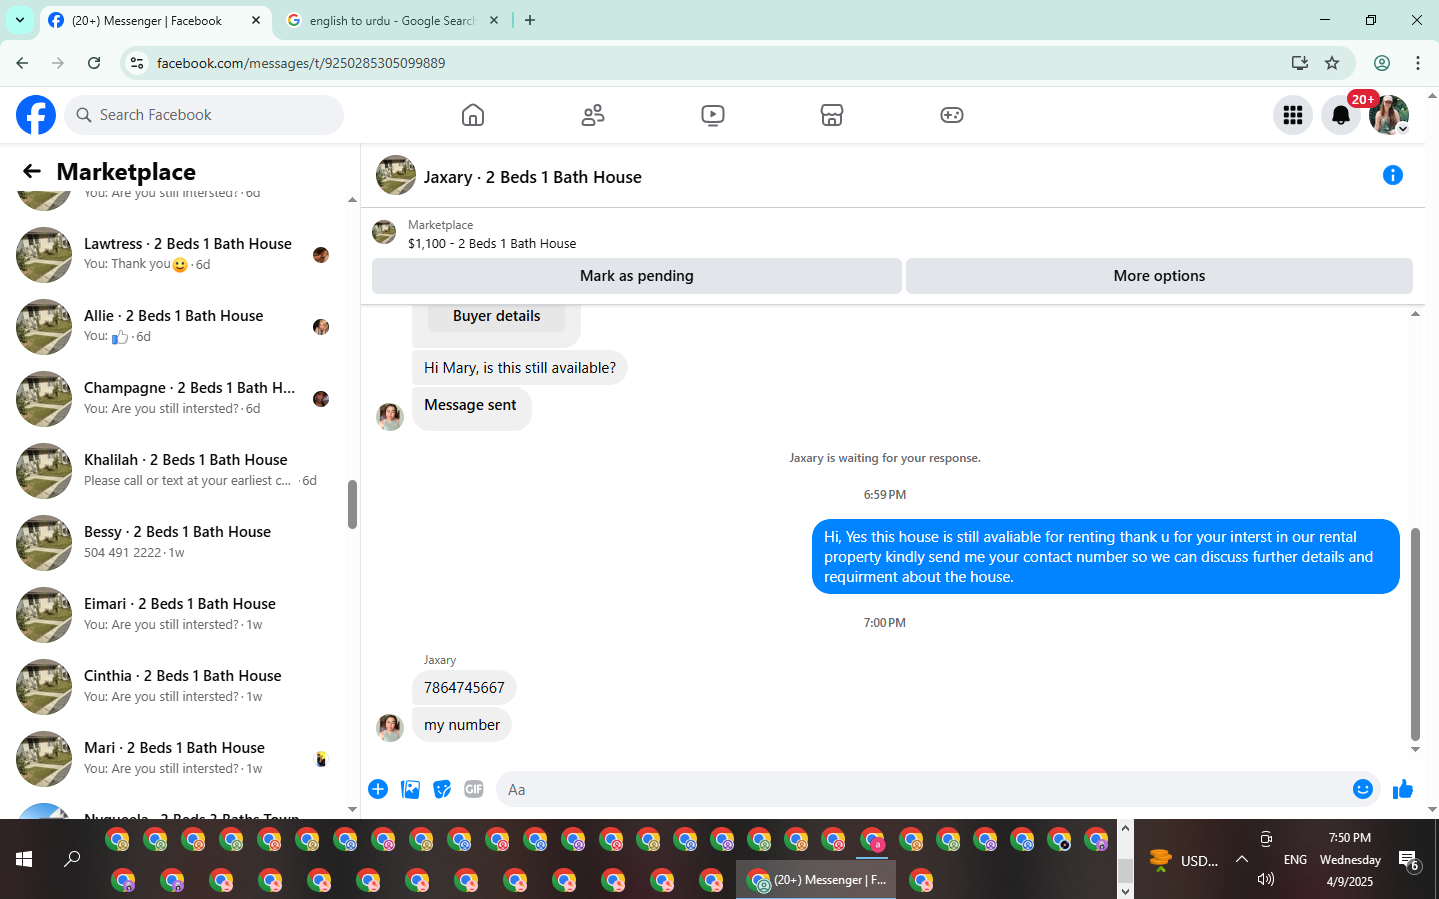Switch input language ENG in taskbar
Screen dimensions: 1439x899
[x=1295, y=860]
